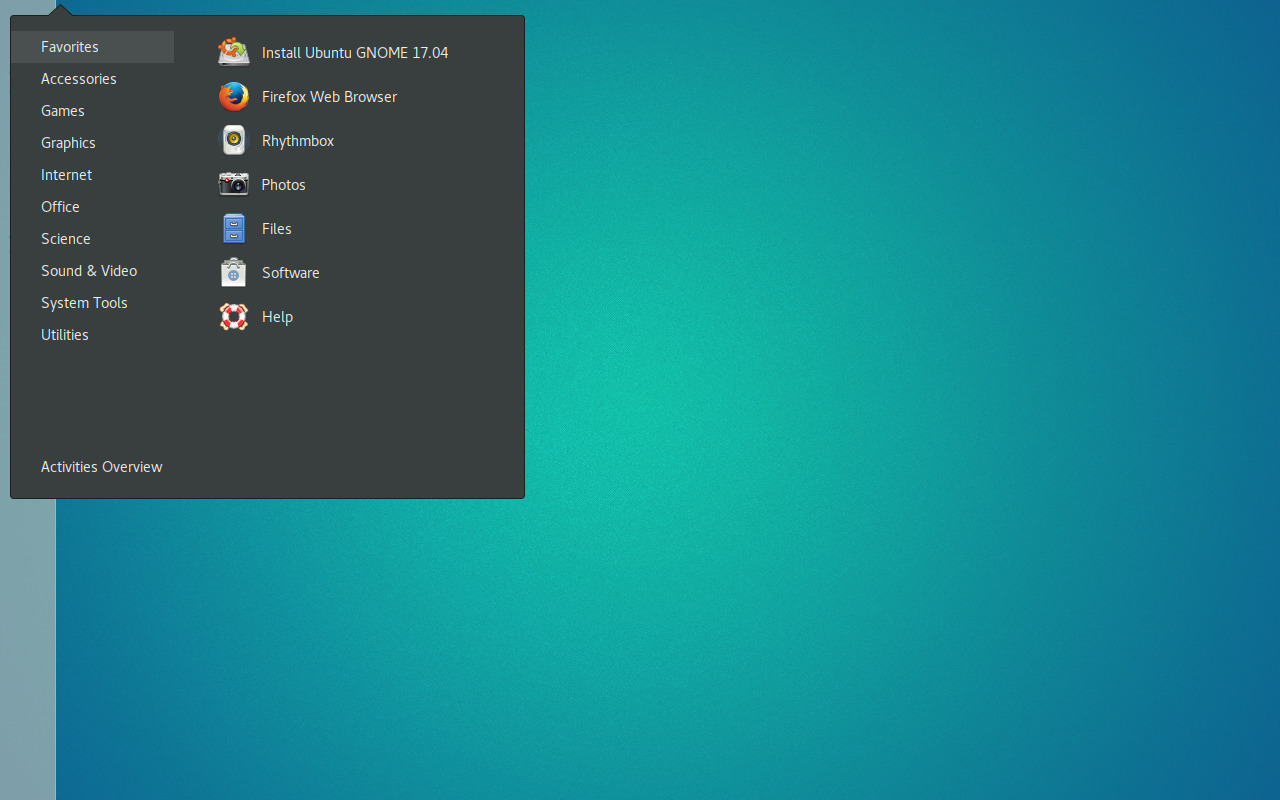Open the Firefox Web Browser icon

pos(233,96)
